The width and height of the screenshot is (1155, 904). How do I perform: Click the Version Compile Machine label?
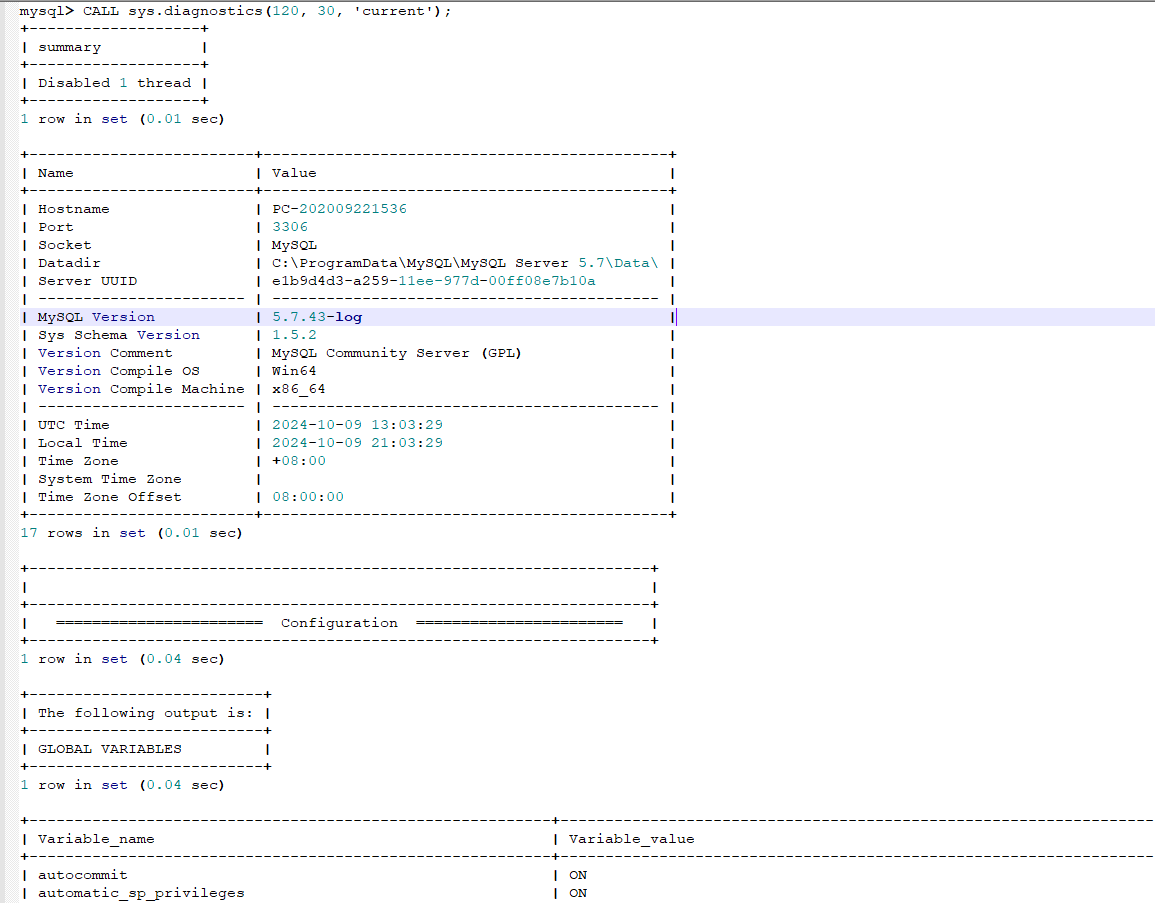point(141,389)
